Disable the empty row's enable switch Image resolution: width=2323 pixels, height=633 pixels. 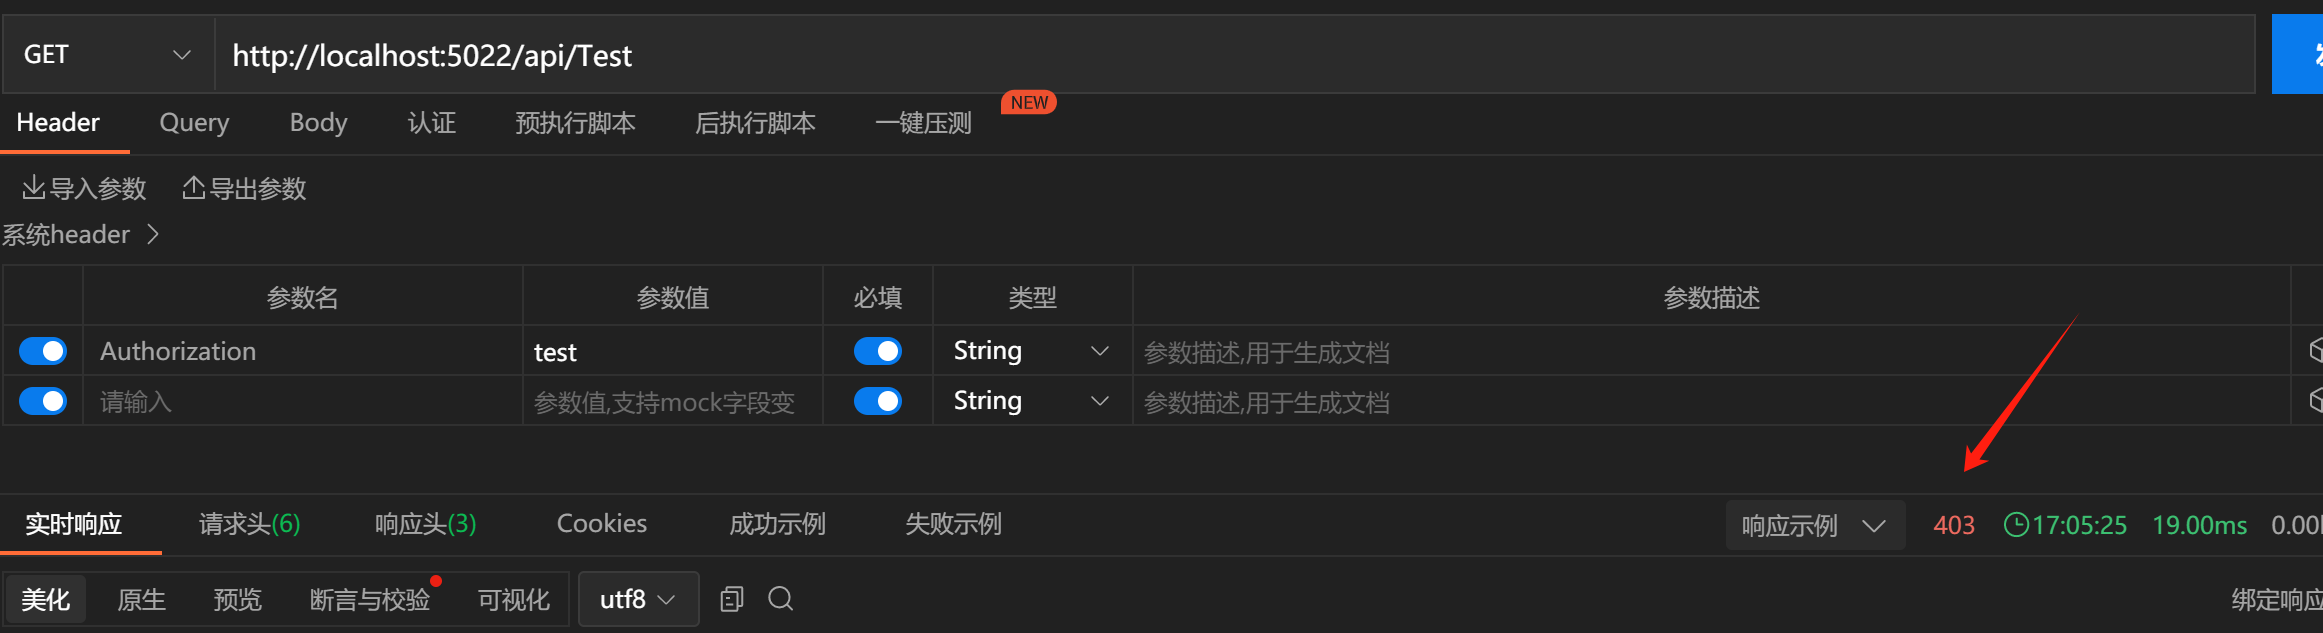coord(43,401)
